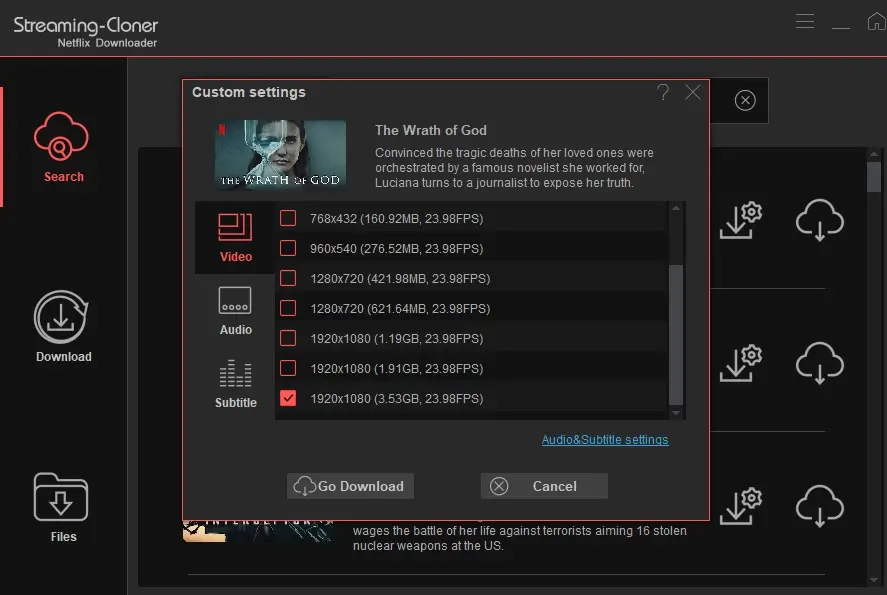Close the Custom settings dialog
The image size is (887, 595).
pyautogui.click(x=693, y=92)
